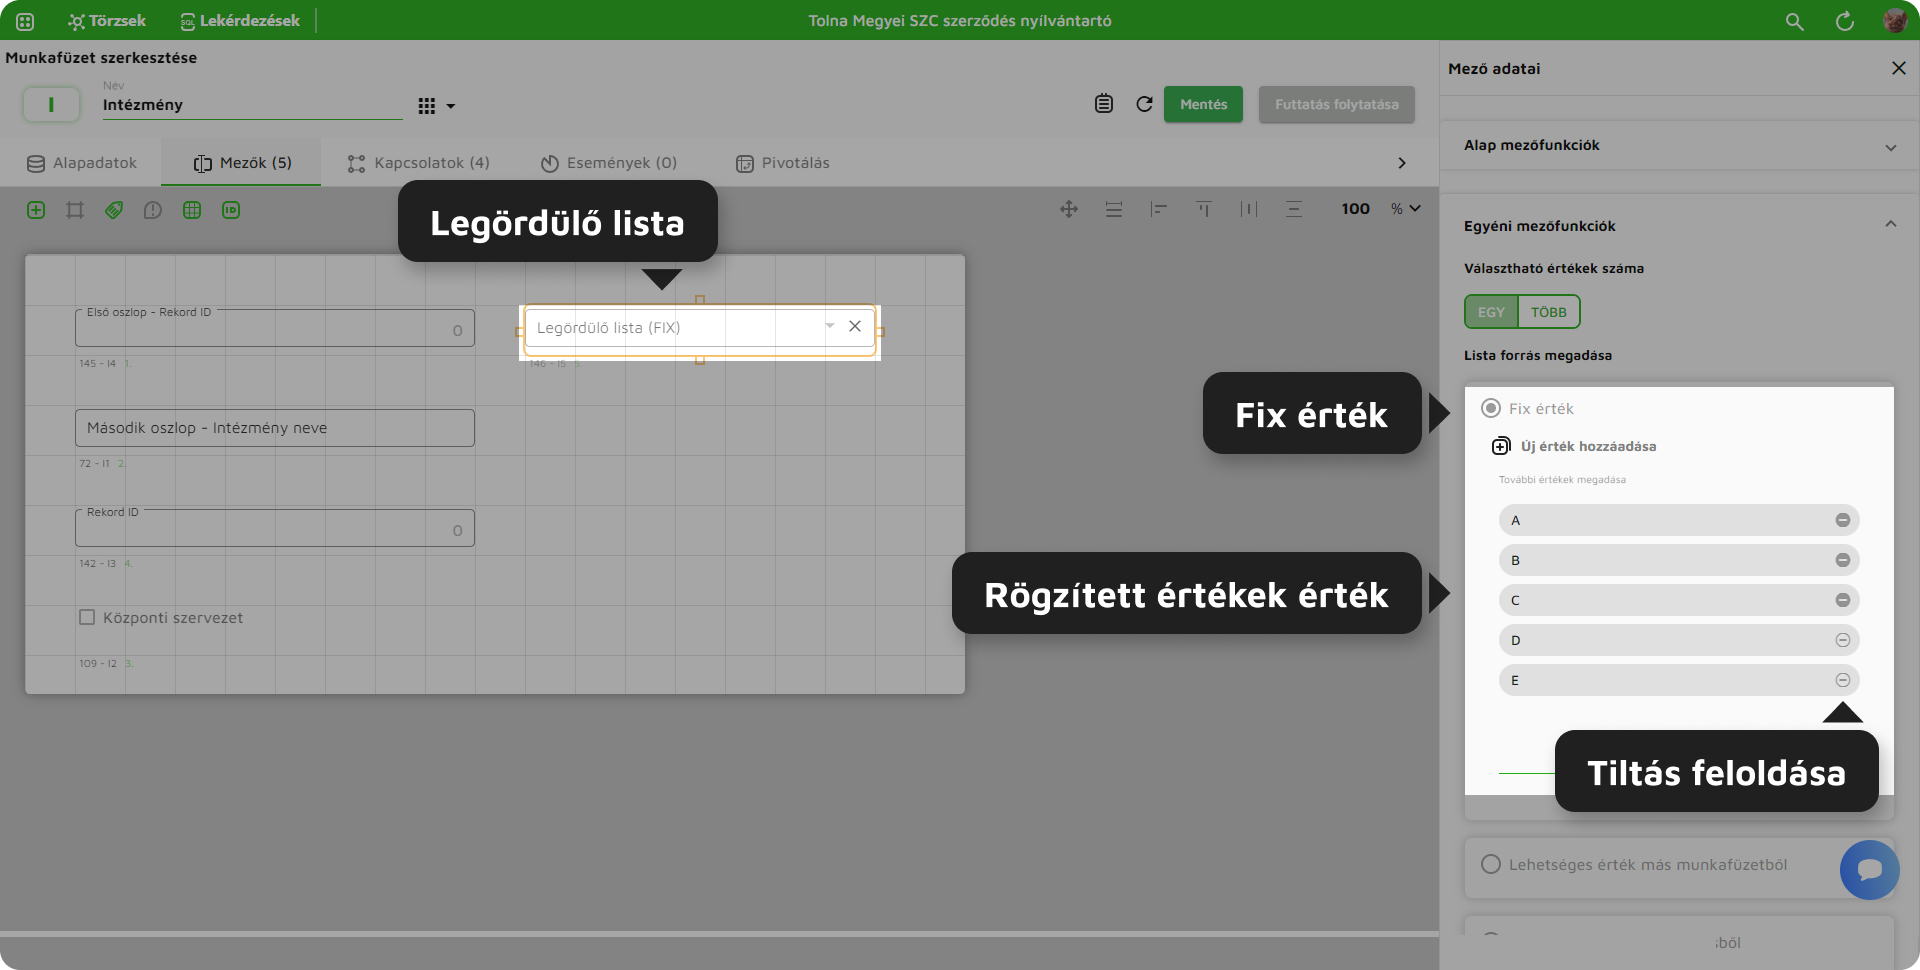Select the Második oszlop - Intézmény neve field
The height and width of the screenshot is (970, 1920).
pyautogui.click(x=275, y=428)
